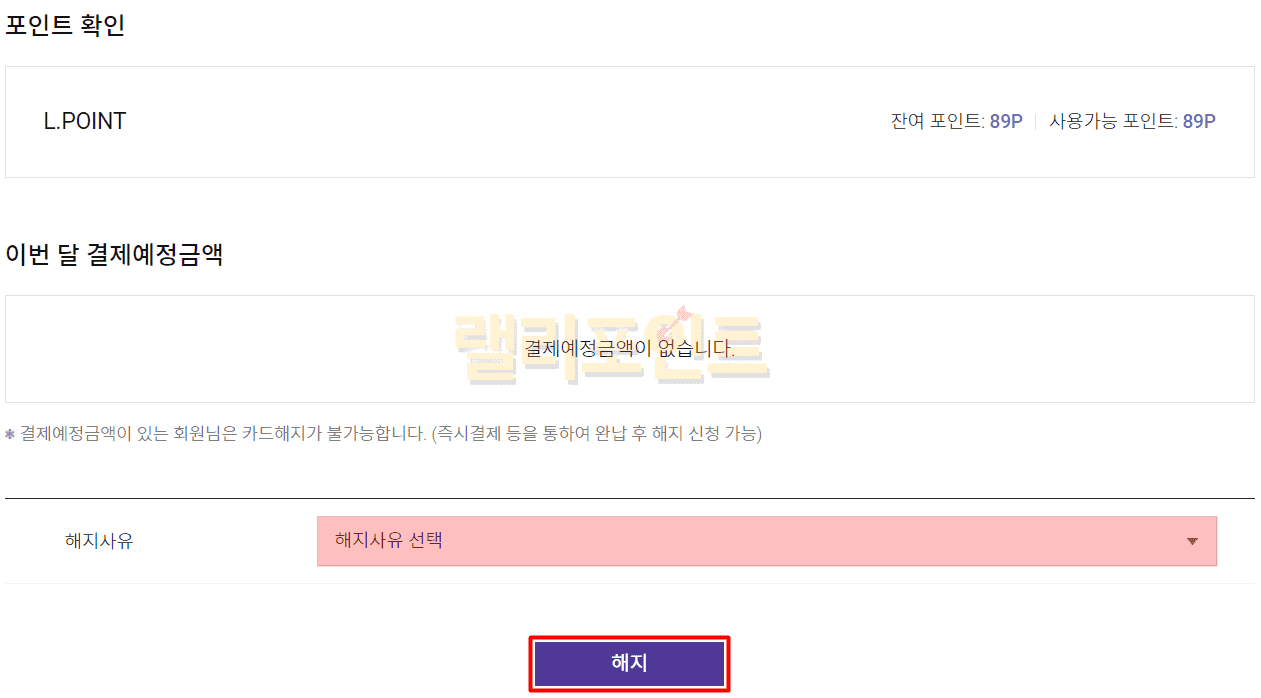The image size is (1261, 698).
Task: Click the 즉시결제 parenthetical note text
Action: coord(596,434)
